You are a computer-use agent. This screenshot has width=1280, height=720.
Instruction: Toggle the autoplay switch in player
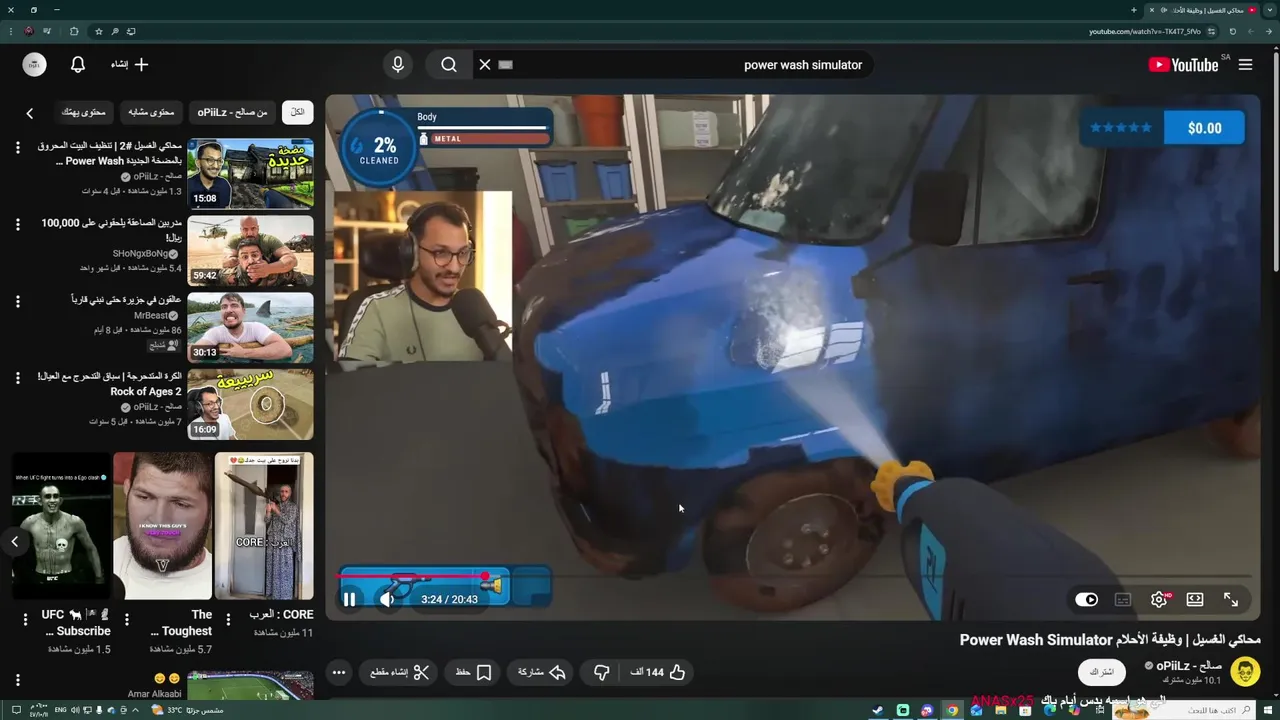[1087, 600]
